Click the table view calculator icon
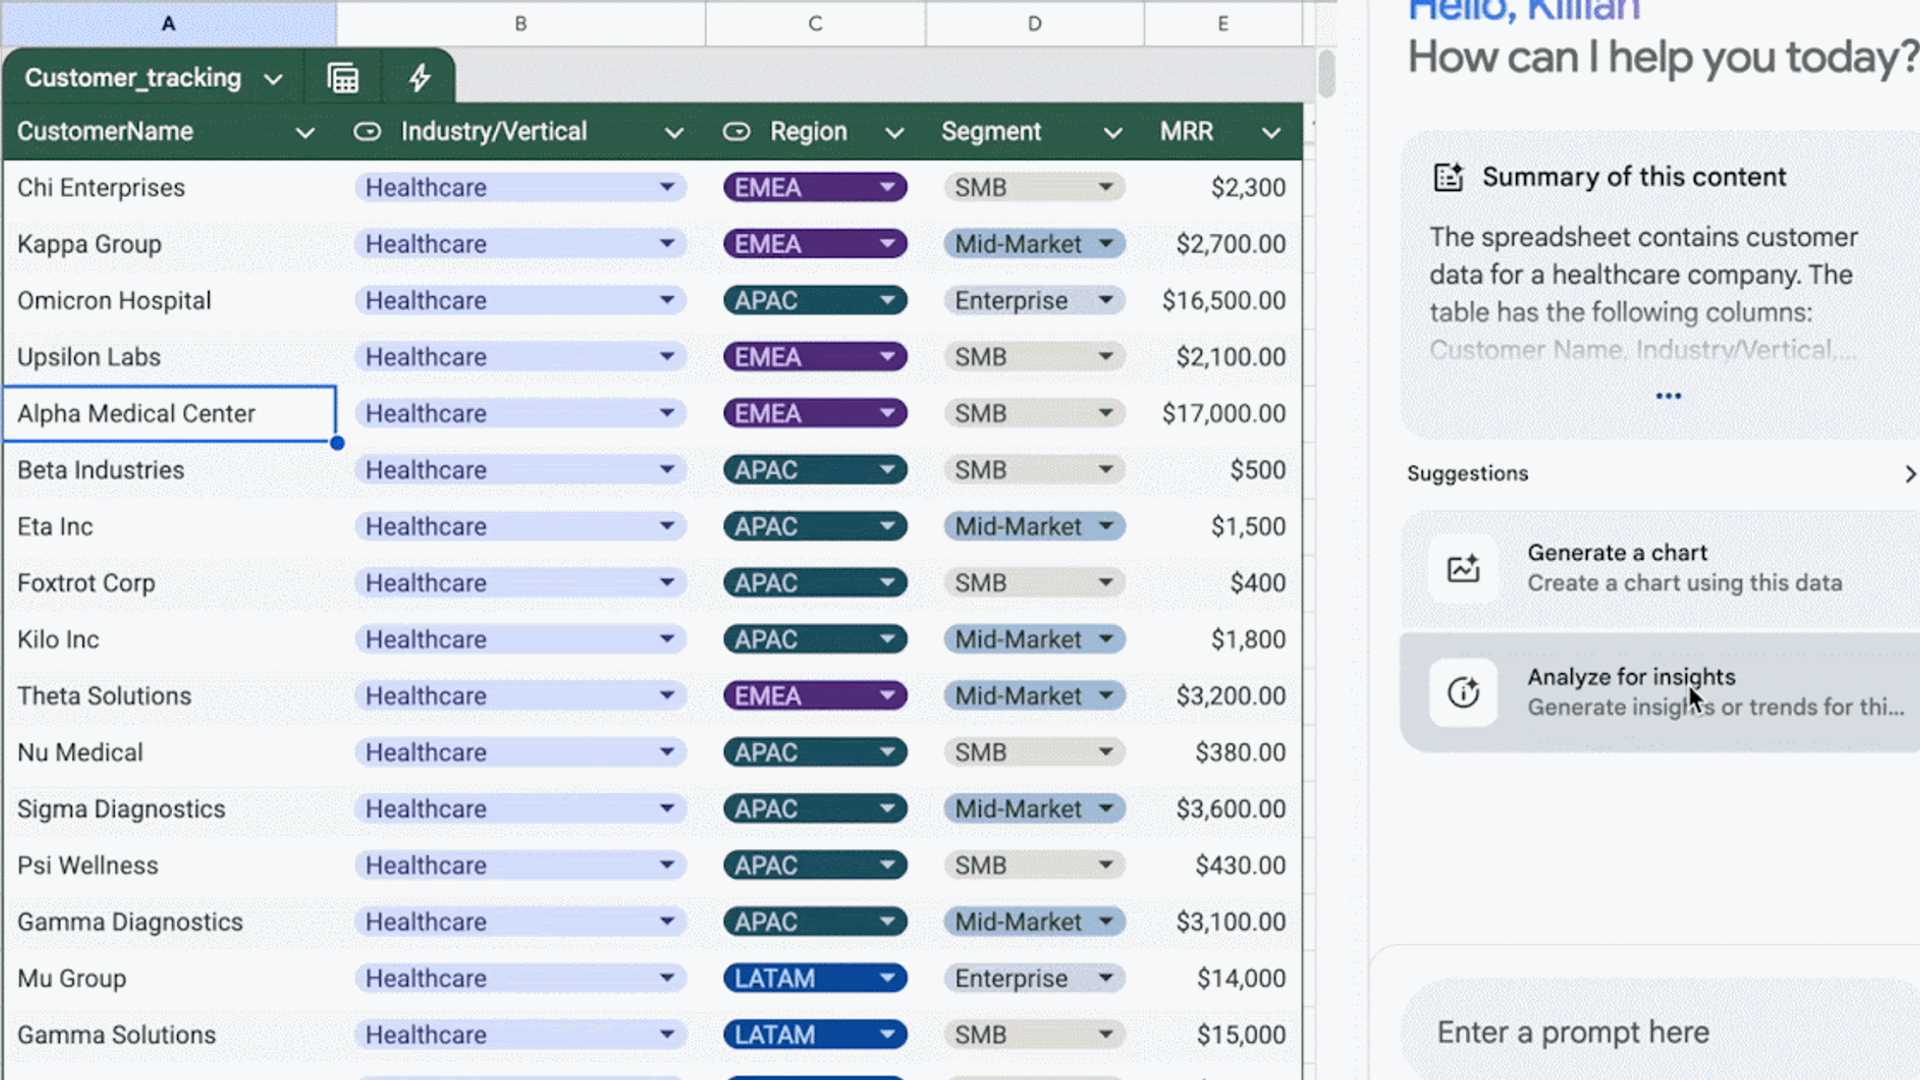The width and height of the screenshot is (1920, 1080). tap(343, 78)
